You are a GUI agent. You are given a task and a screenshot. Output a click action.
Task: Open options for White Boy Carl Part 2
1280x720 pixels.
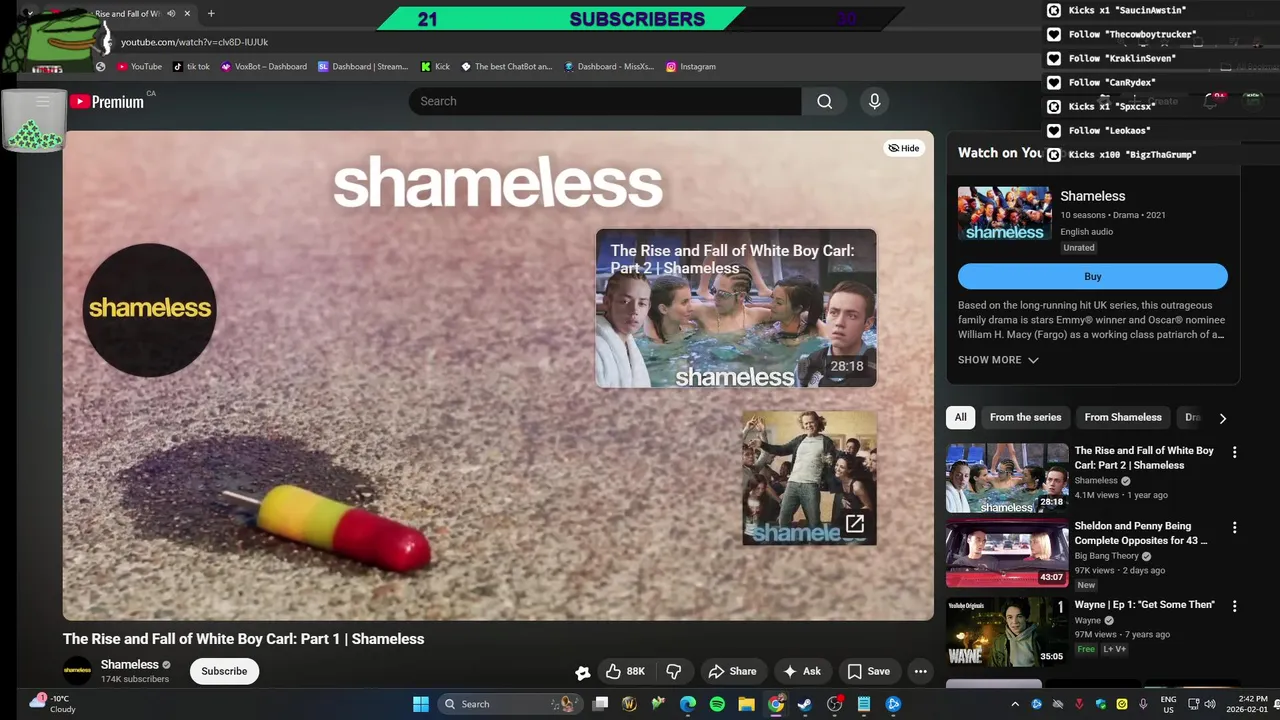pyautogui.click(x=1234, y=452)
